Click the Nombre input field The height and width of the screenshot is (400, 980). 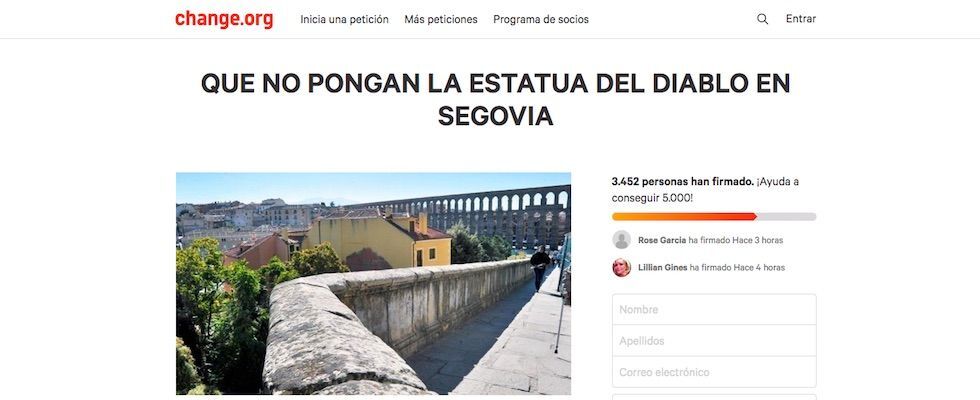point(714,309)
